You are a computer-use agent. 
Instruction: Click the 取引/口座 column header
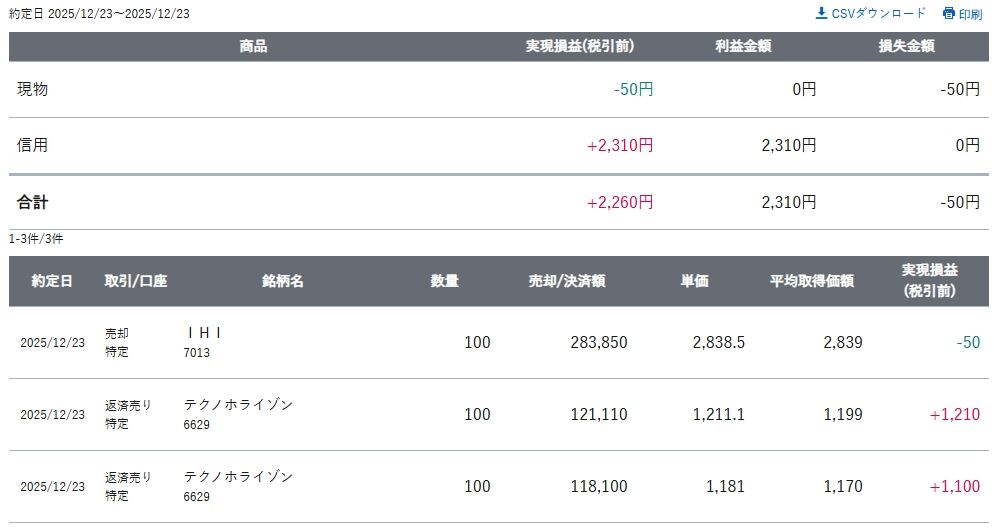coord(135,281)
